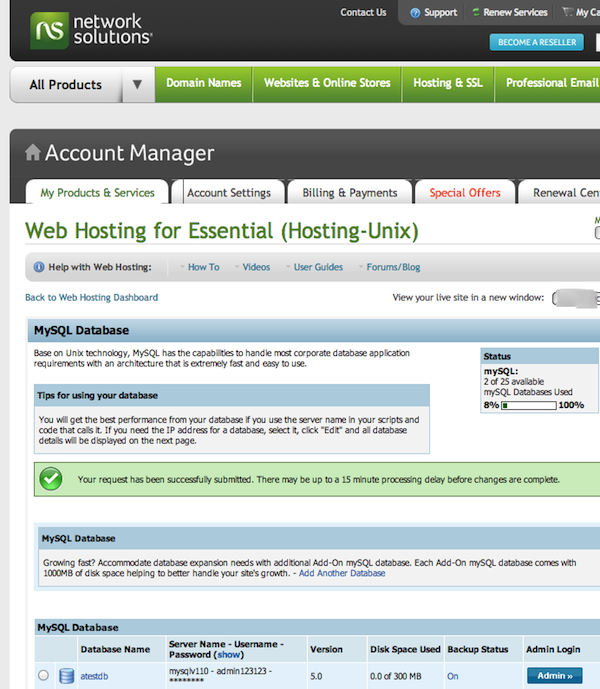The width and height of the screenshot is (600, 689).
Task: Open the User Guides dropdown
Action: point(317,267)
